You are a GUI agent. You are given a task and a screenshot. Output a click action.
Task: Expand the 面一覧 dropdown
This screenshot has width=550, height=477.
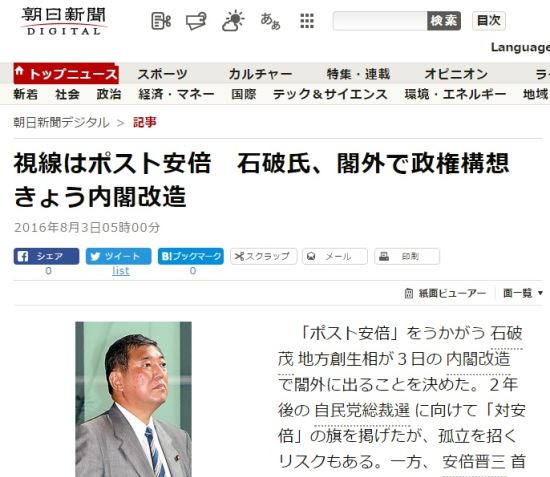(523, 293)
